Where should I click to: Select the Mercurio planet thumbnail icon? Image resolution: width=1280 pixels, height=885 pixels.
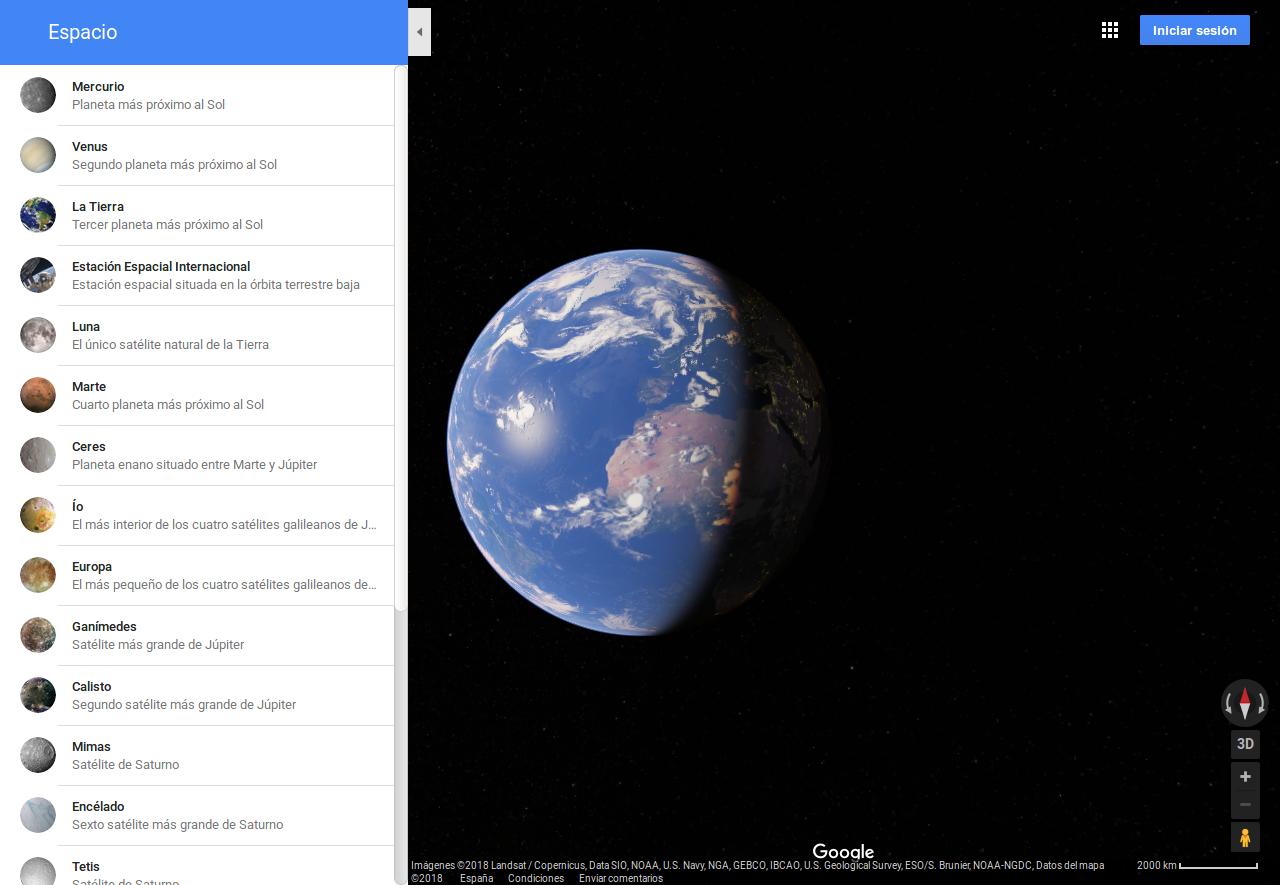[38, 95]
